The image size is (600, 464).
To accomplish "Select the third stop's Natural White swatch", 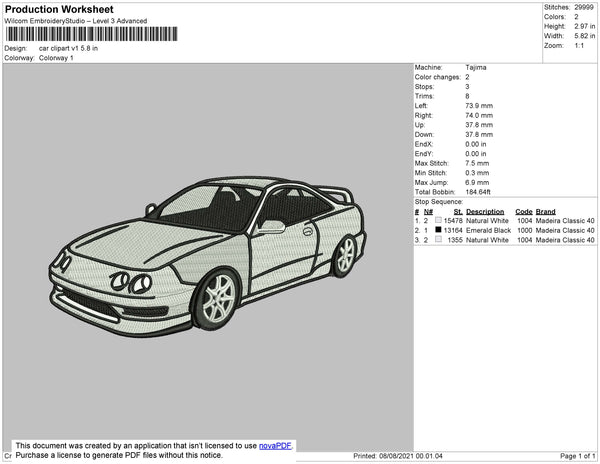I will [x=438, y=241].
